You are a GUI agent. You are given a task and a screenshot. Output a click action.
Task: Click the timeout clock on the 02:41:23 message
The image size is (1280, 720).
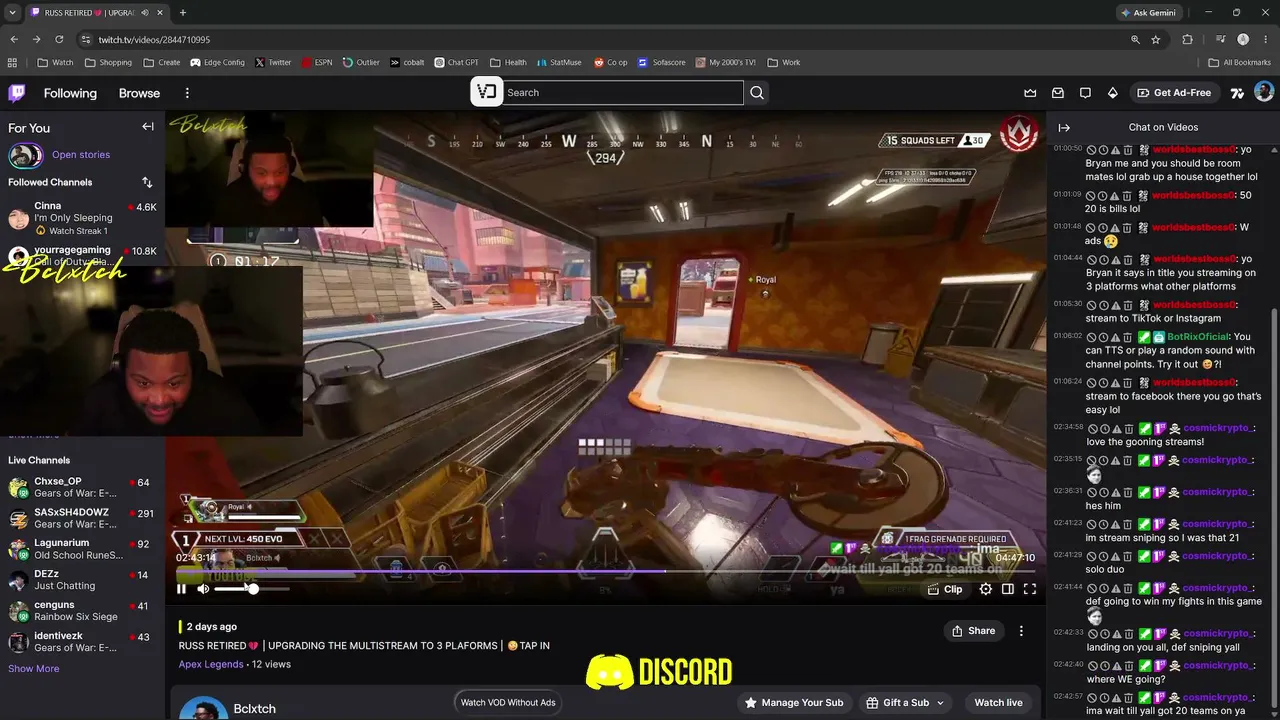click(1103, 524)
